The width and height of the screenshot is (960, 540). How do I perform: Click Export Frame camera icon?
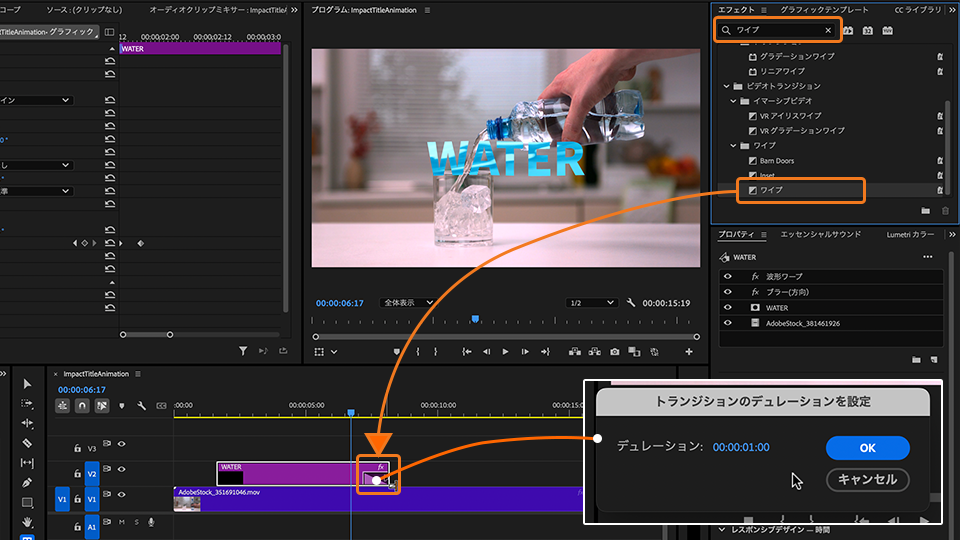click(615, 351)
